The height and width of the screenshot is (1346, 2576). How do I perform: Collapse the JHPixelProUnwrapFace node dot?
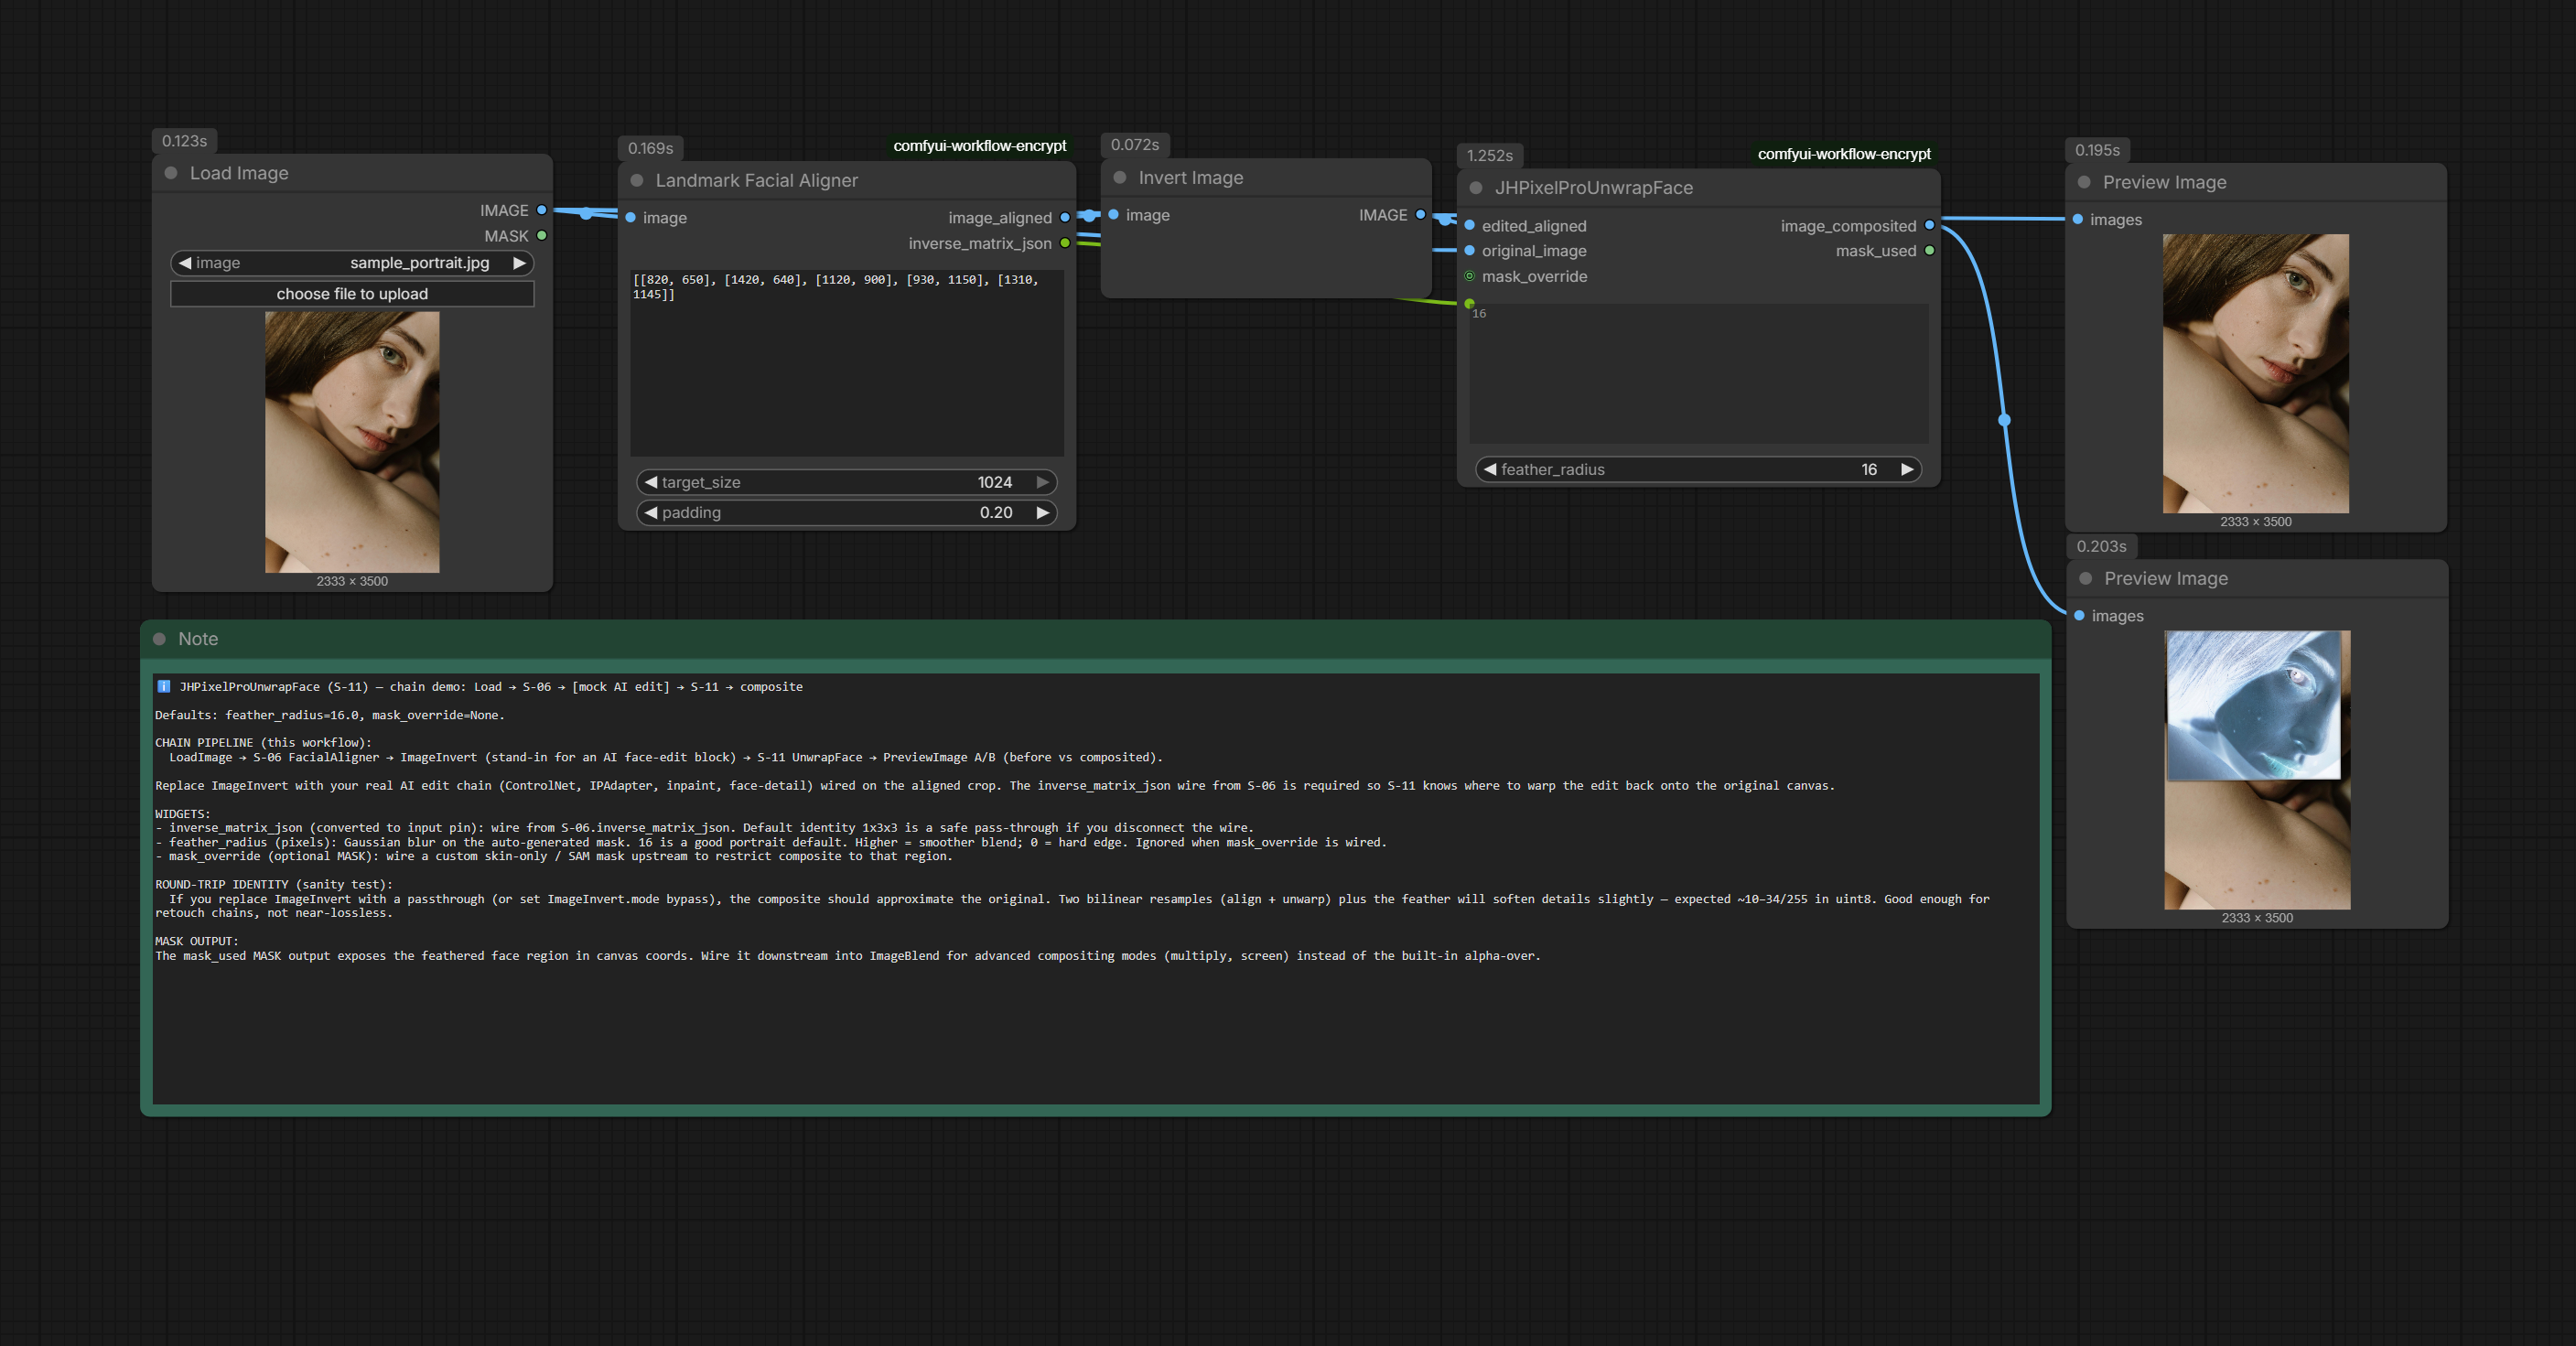1476,187
